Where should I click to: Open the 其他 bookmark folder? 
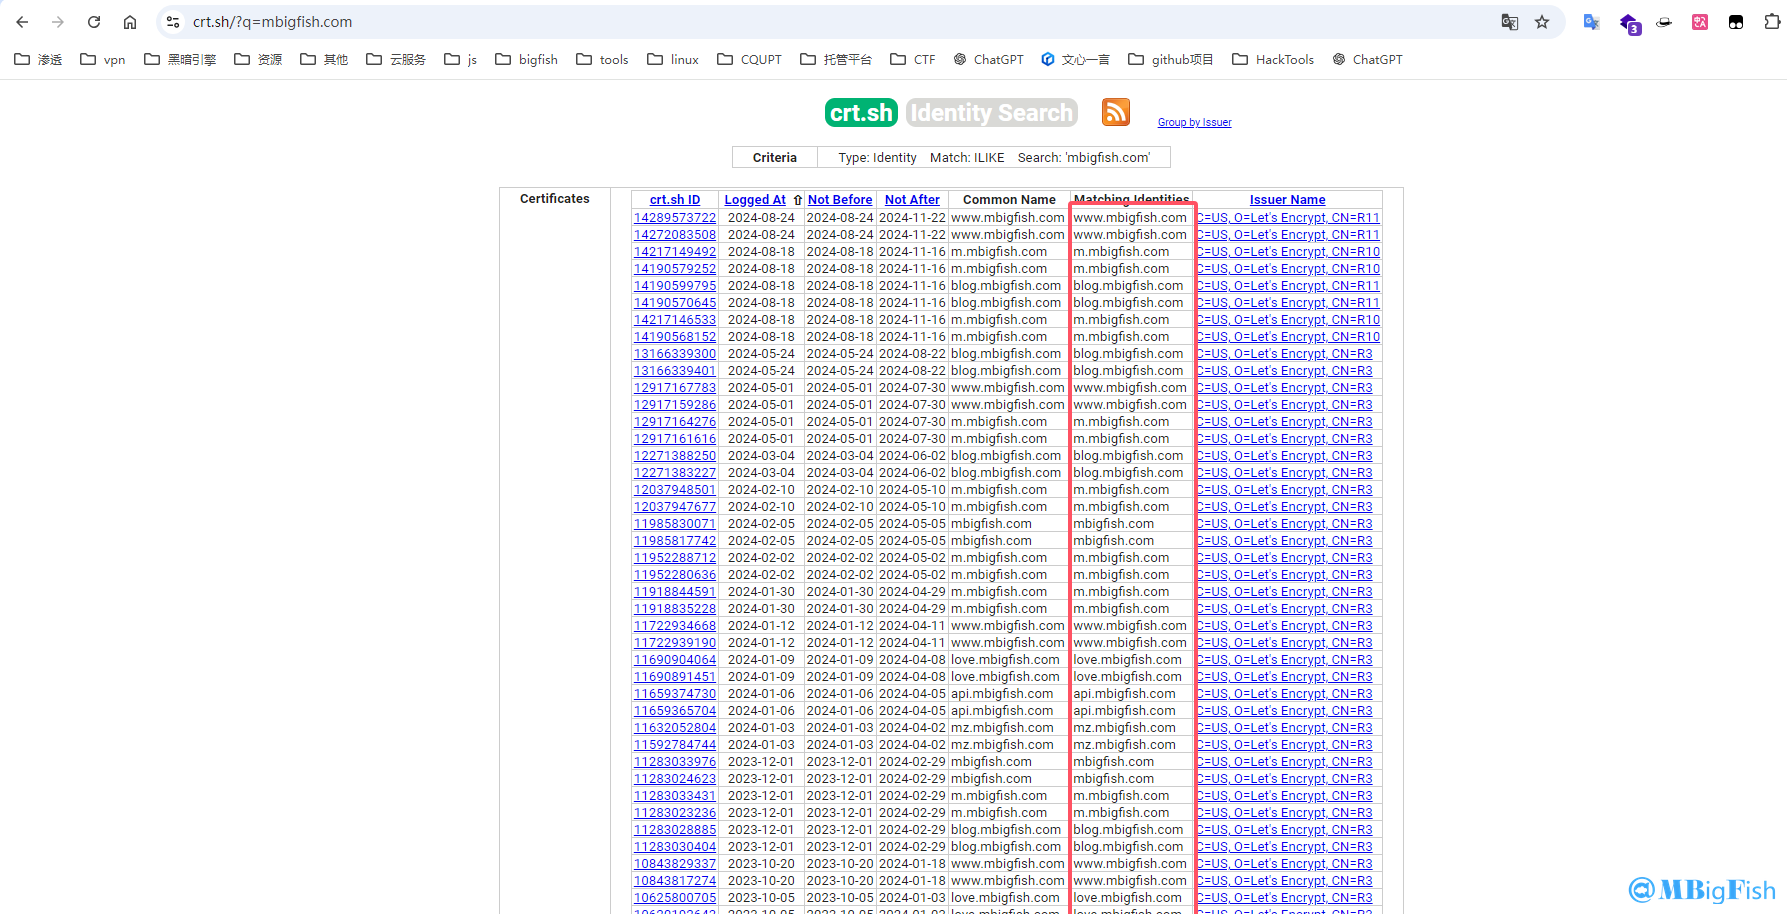click(x=324, y=60)
